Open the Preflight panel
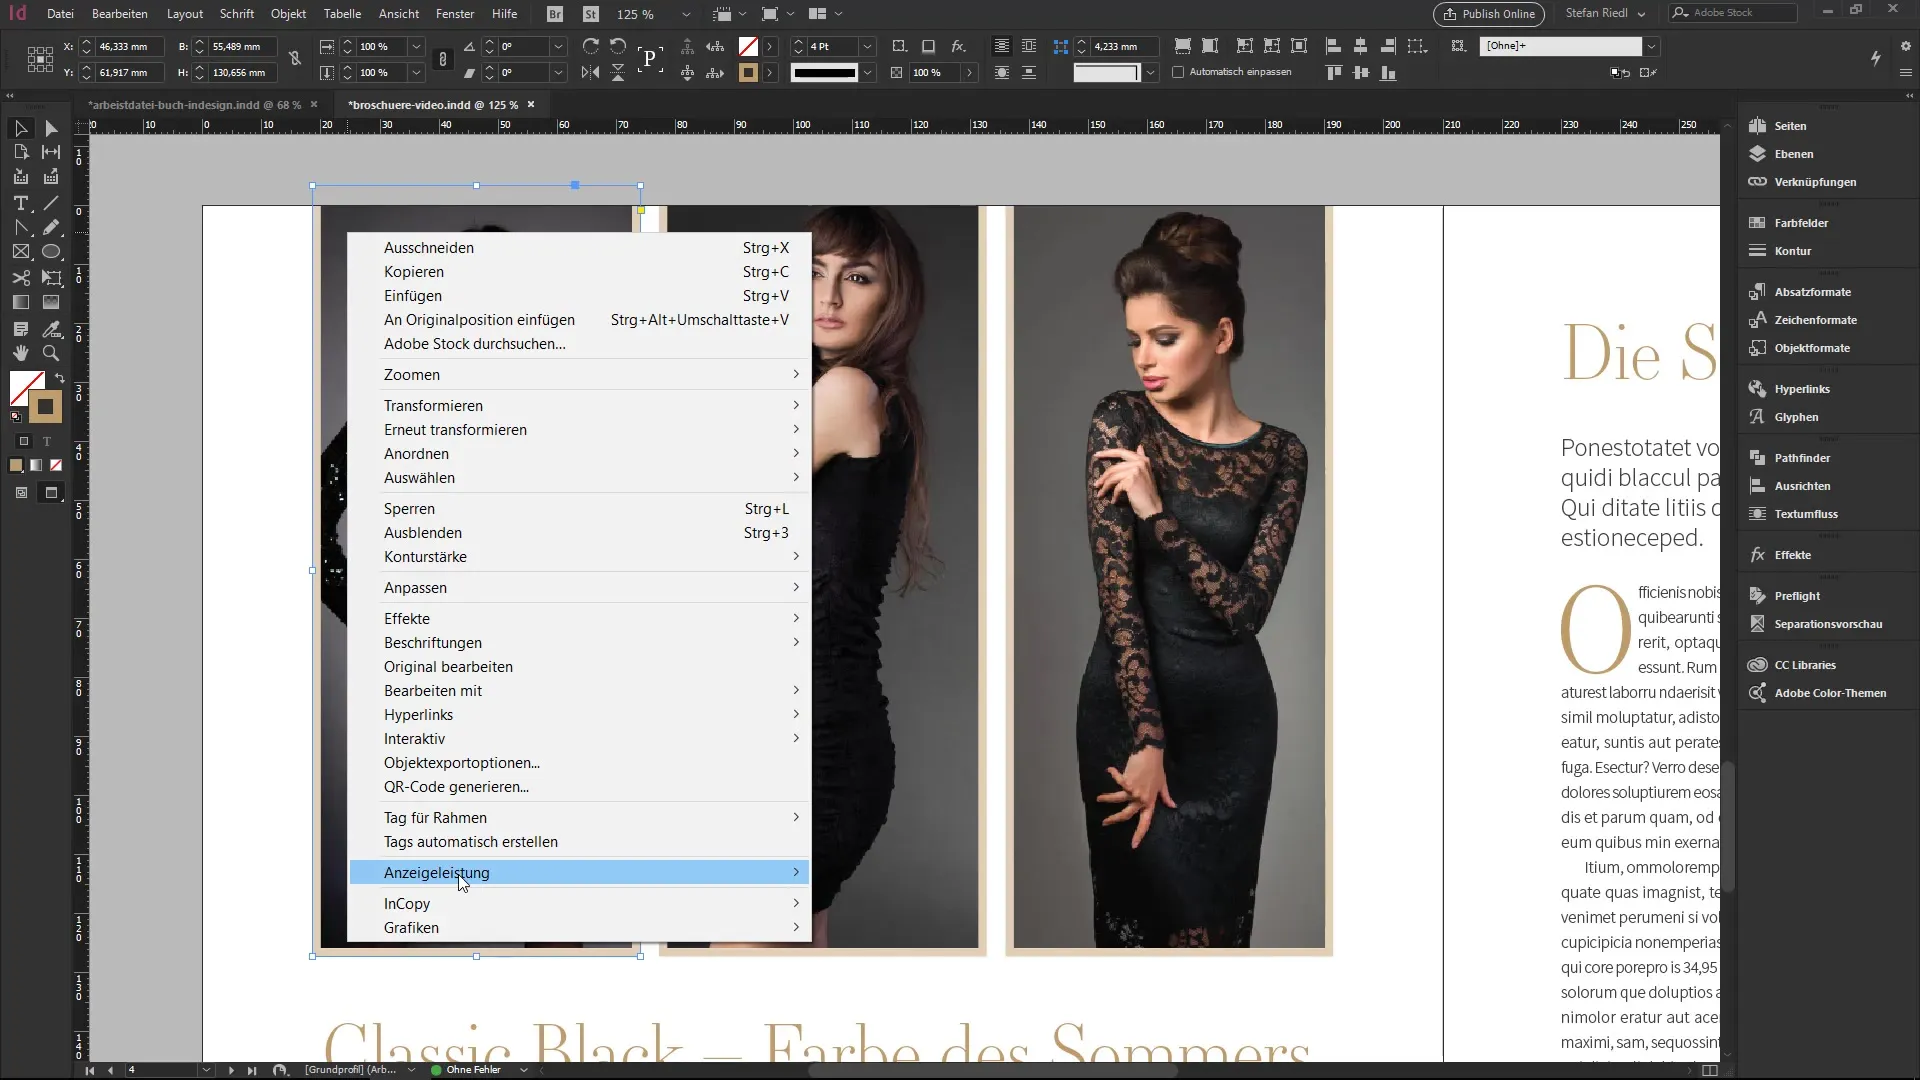Screen dimensions: 1920x1080 [x=1797, y=596]
